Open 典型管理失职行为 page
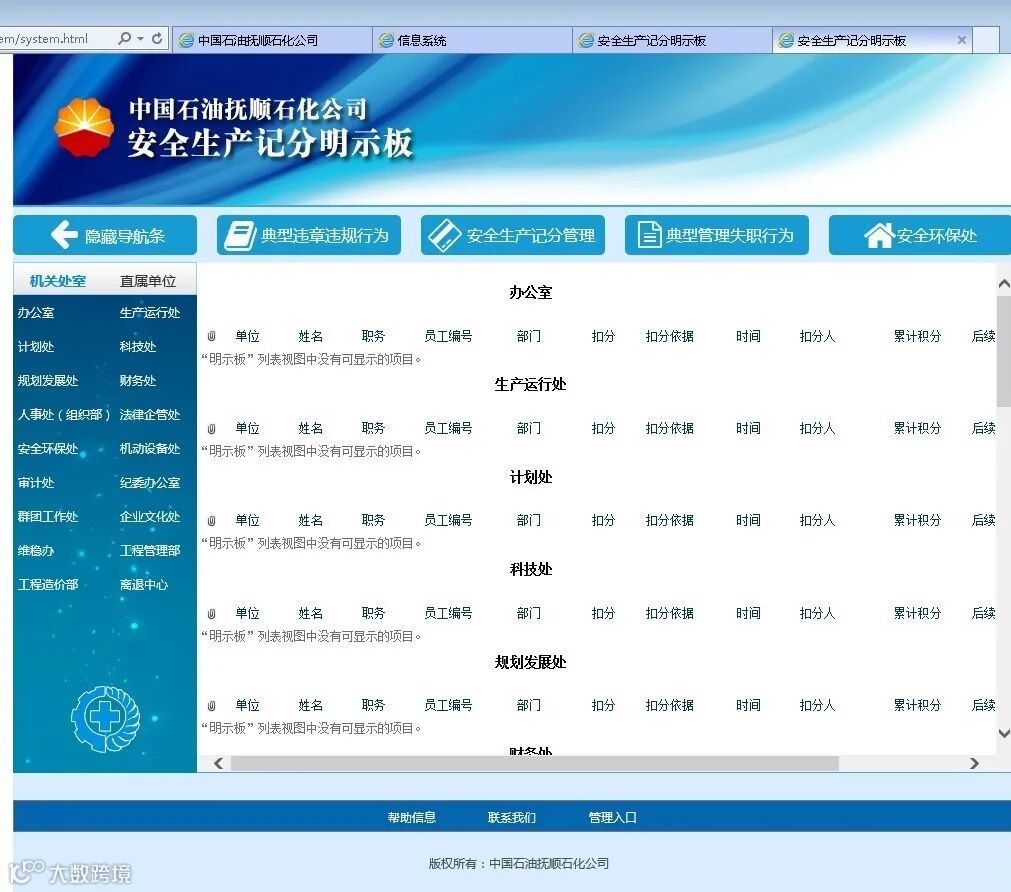This screenshot has height=892, width=1011. tap(716, 235)
